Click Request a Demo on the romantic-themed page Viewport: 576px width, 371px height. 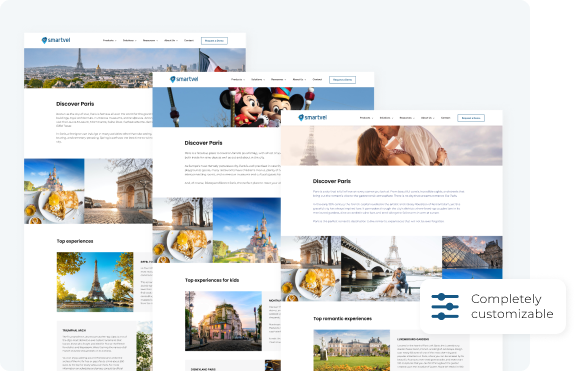[471, 118]
